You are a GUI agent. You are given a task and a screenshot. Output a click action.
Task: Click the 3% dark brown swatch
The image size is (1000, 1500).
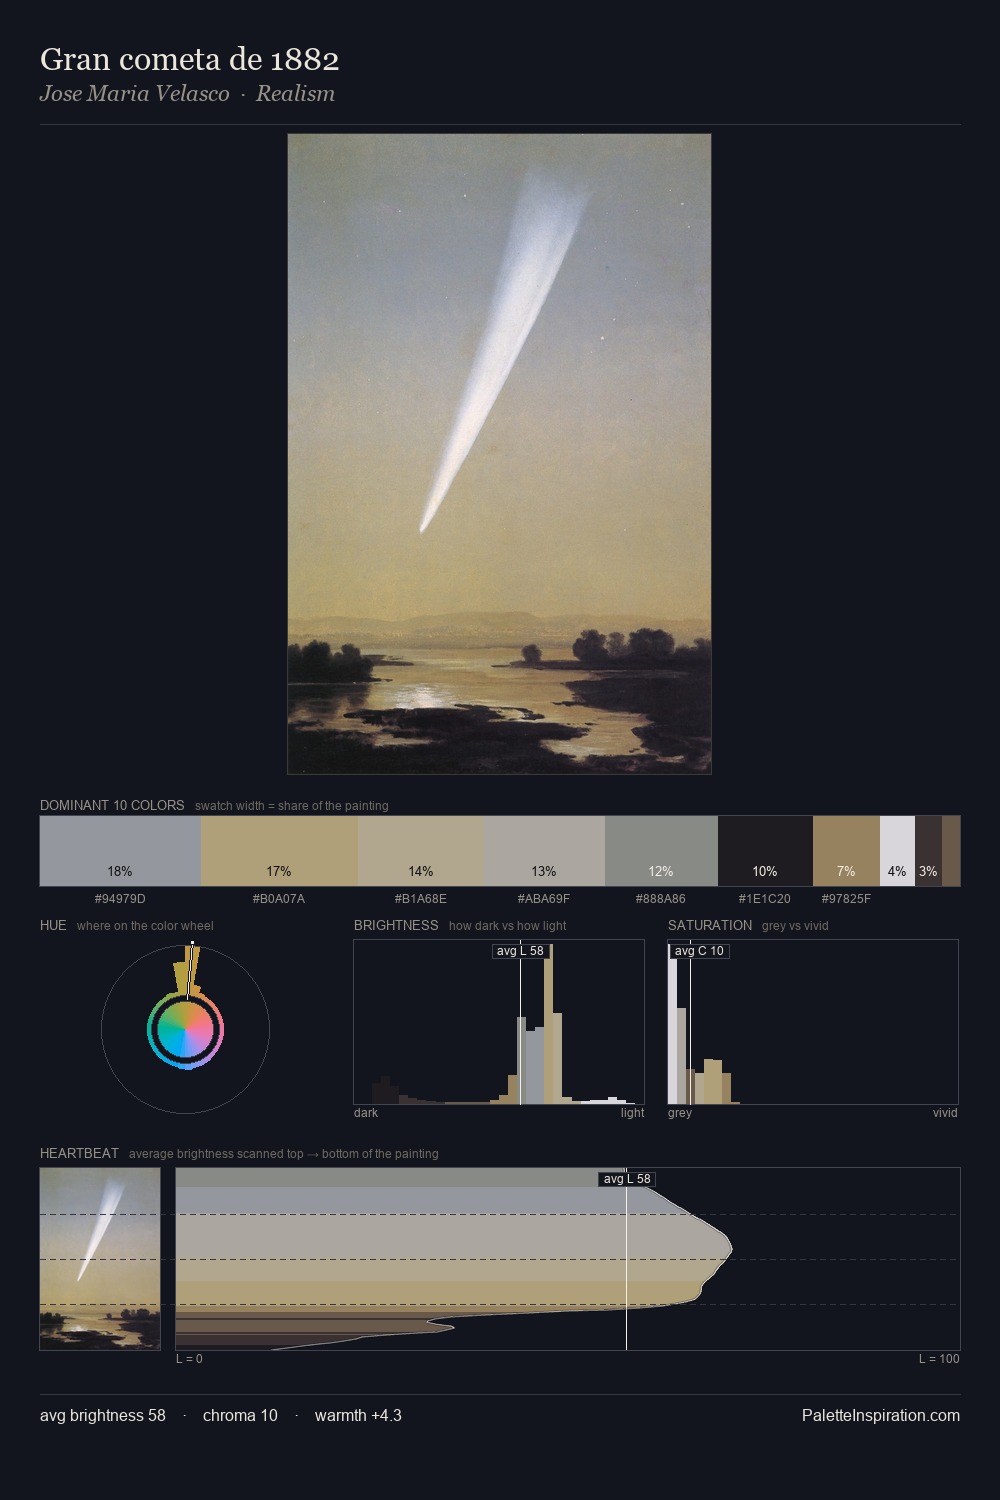[x=928, y=851]
